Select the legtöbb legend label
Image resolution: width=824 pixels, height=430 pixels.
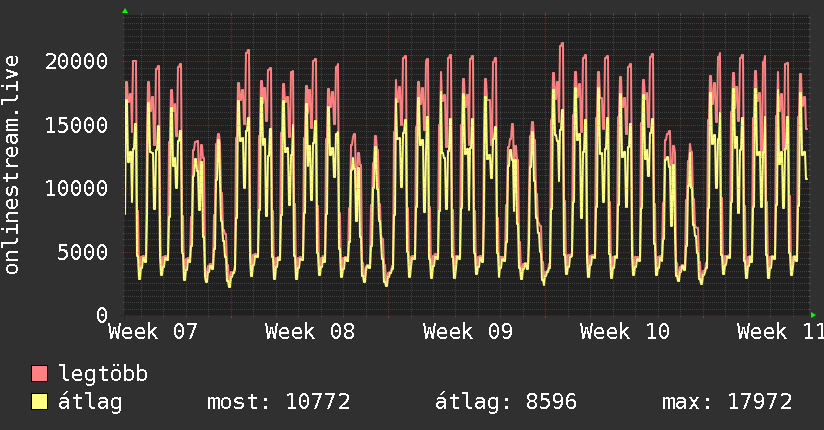click(x=103, y=373)
